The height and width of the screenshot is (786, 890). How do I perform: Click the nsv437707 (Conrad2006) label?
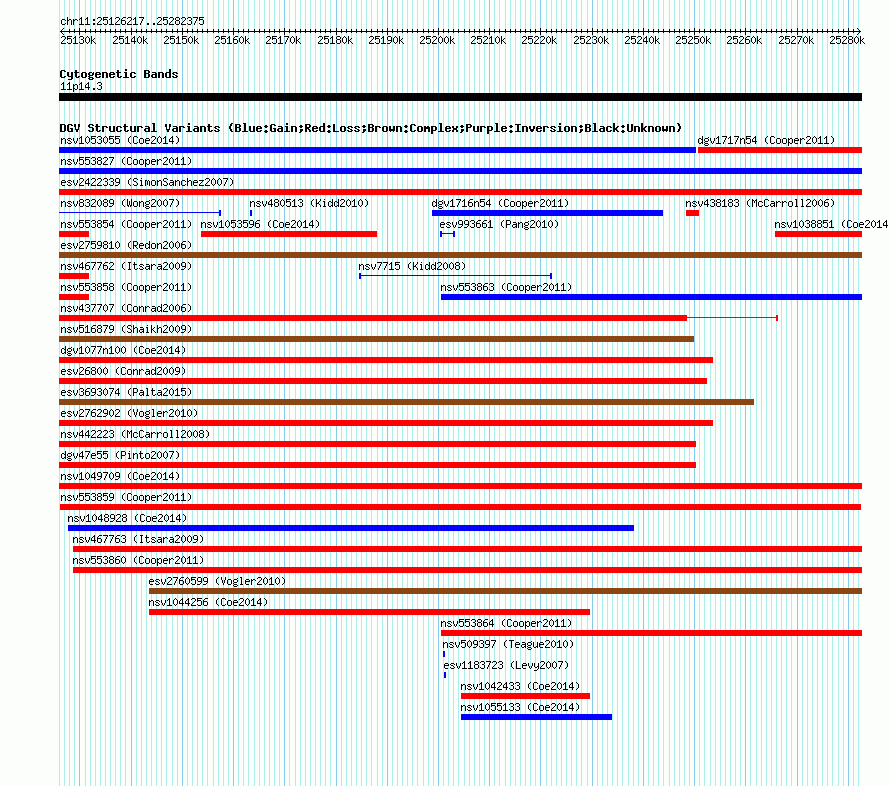pyautogui.click(x=126, y=308)
